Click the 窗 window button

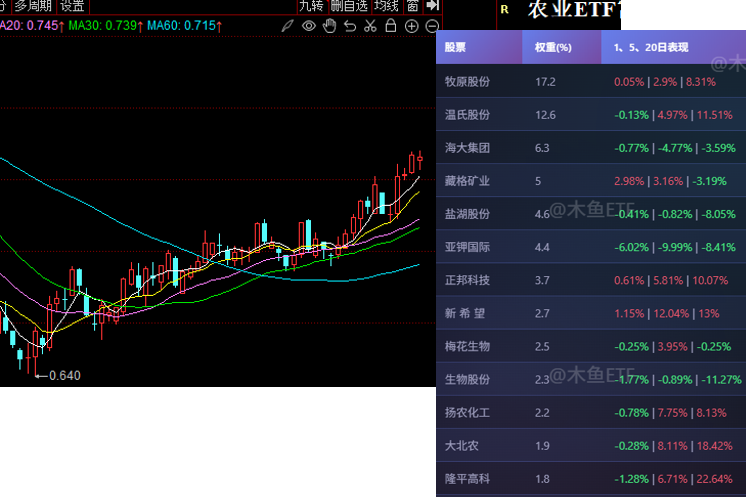(412, 6)
